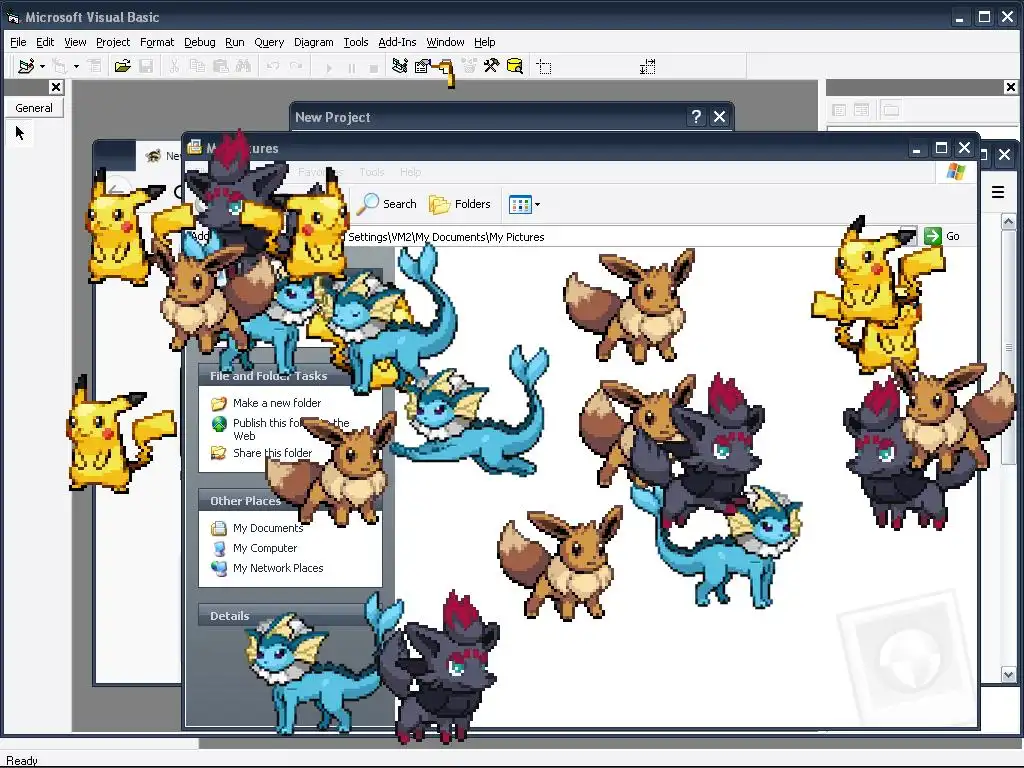Click View Object in Project Explorer
Image resolution: width=1024 pixels, height=768 pixels.
tap(861, 110)
